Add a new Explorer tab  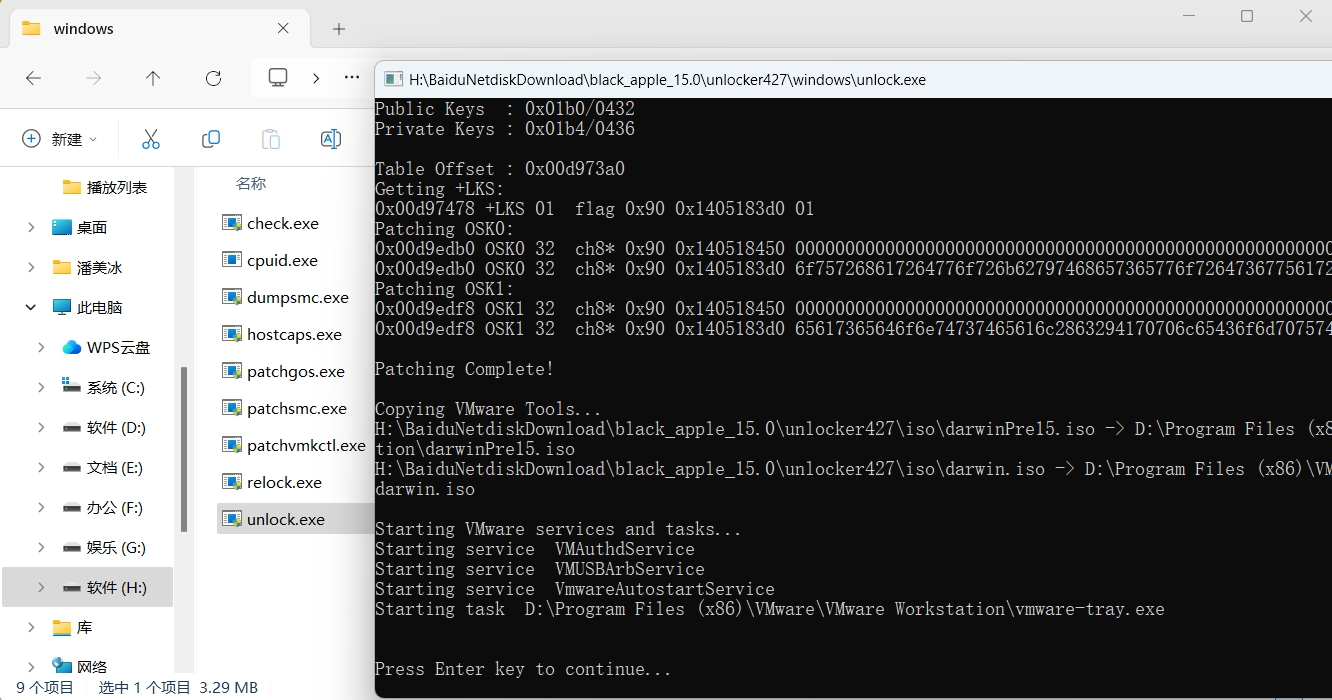(x=339, y=29)
